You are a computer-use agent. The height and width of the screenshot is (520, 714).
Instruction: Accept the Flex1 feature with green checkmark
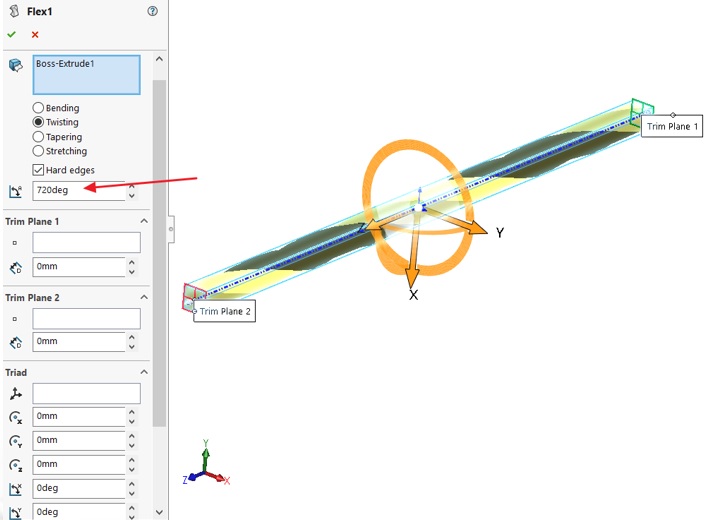11,35
